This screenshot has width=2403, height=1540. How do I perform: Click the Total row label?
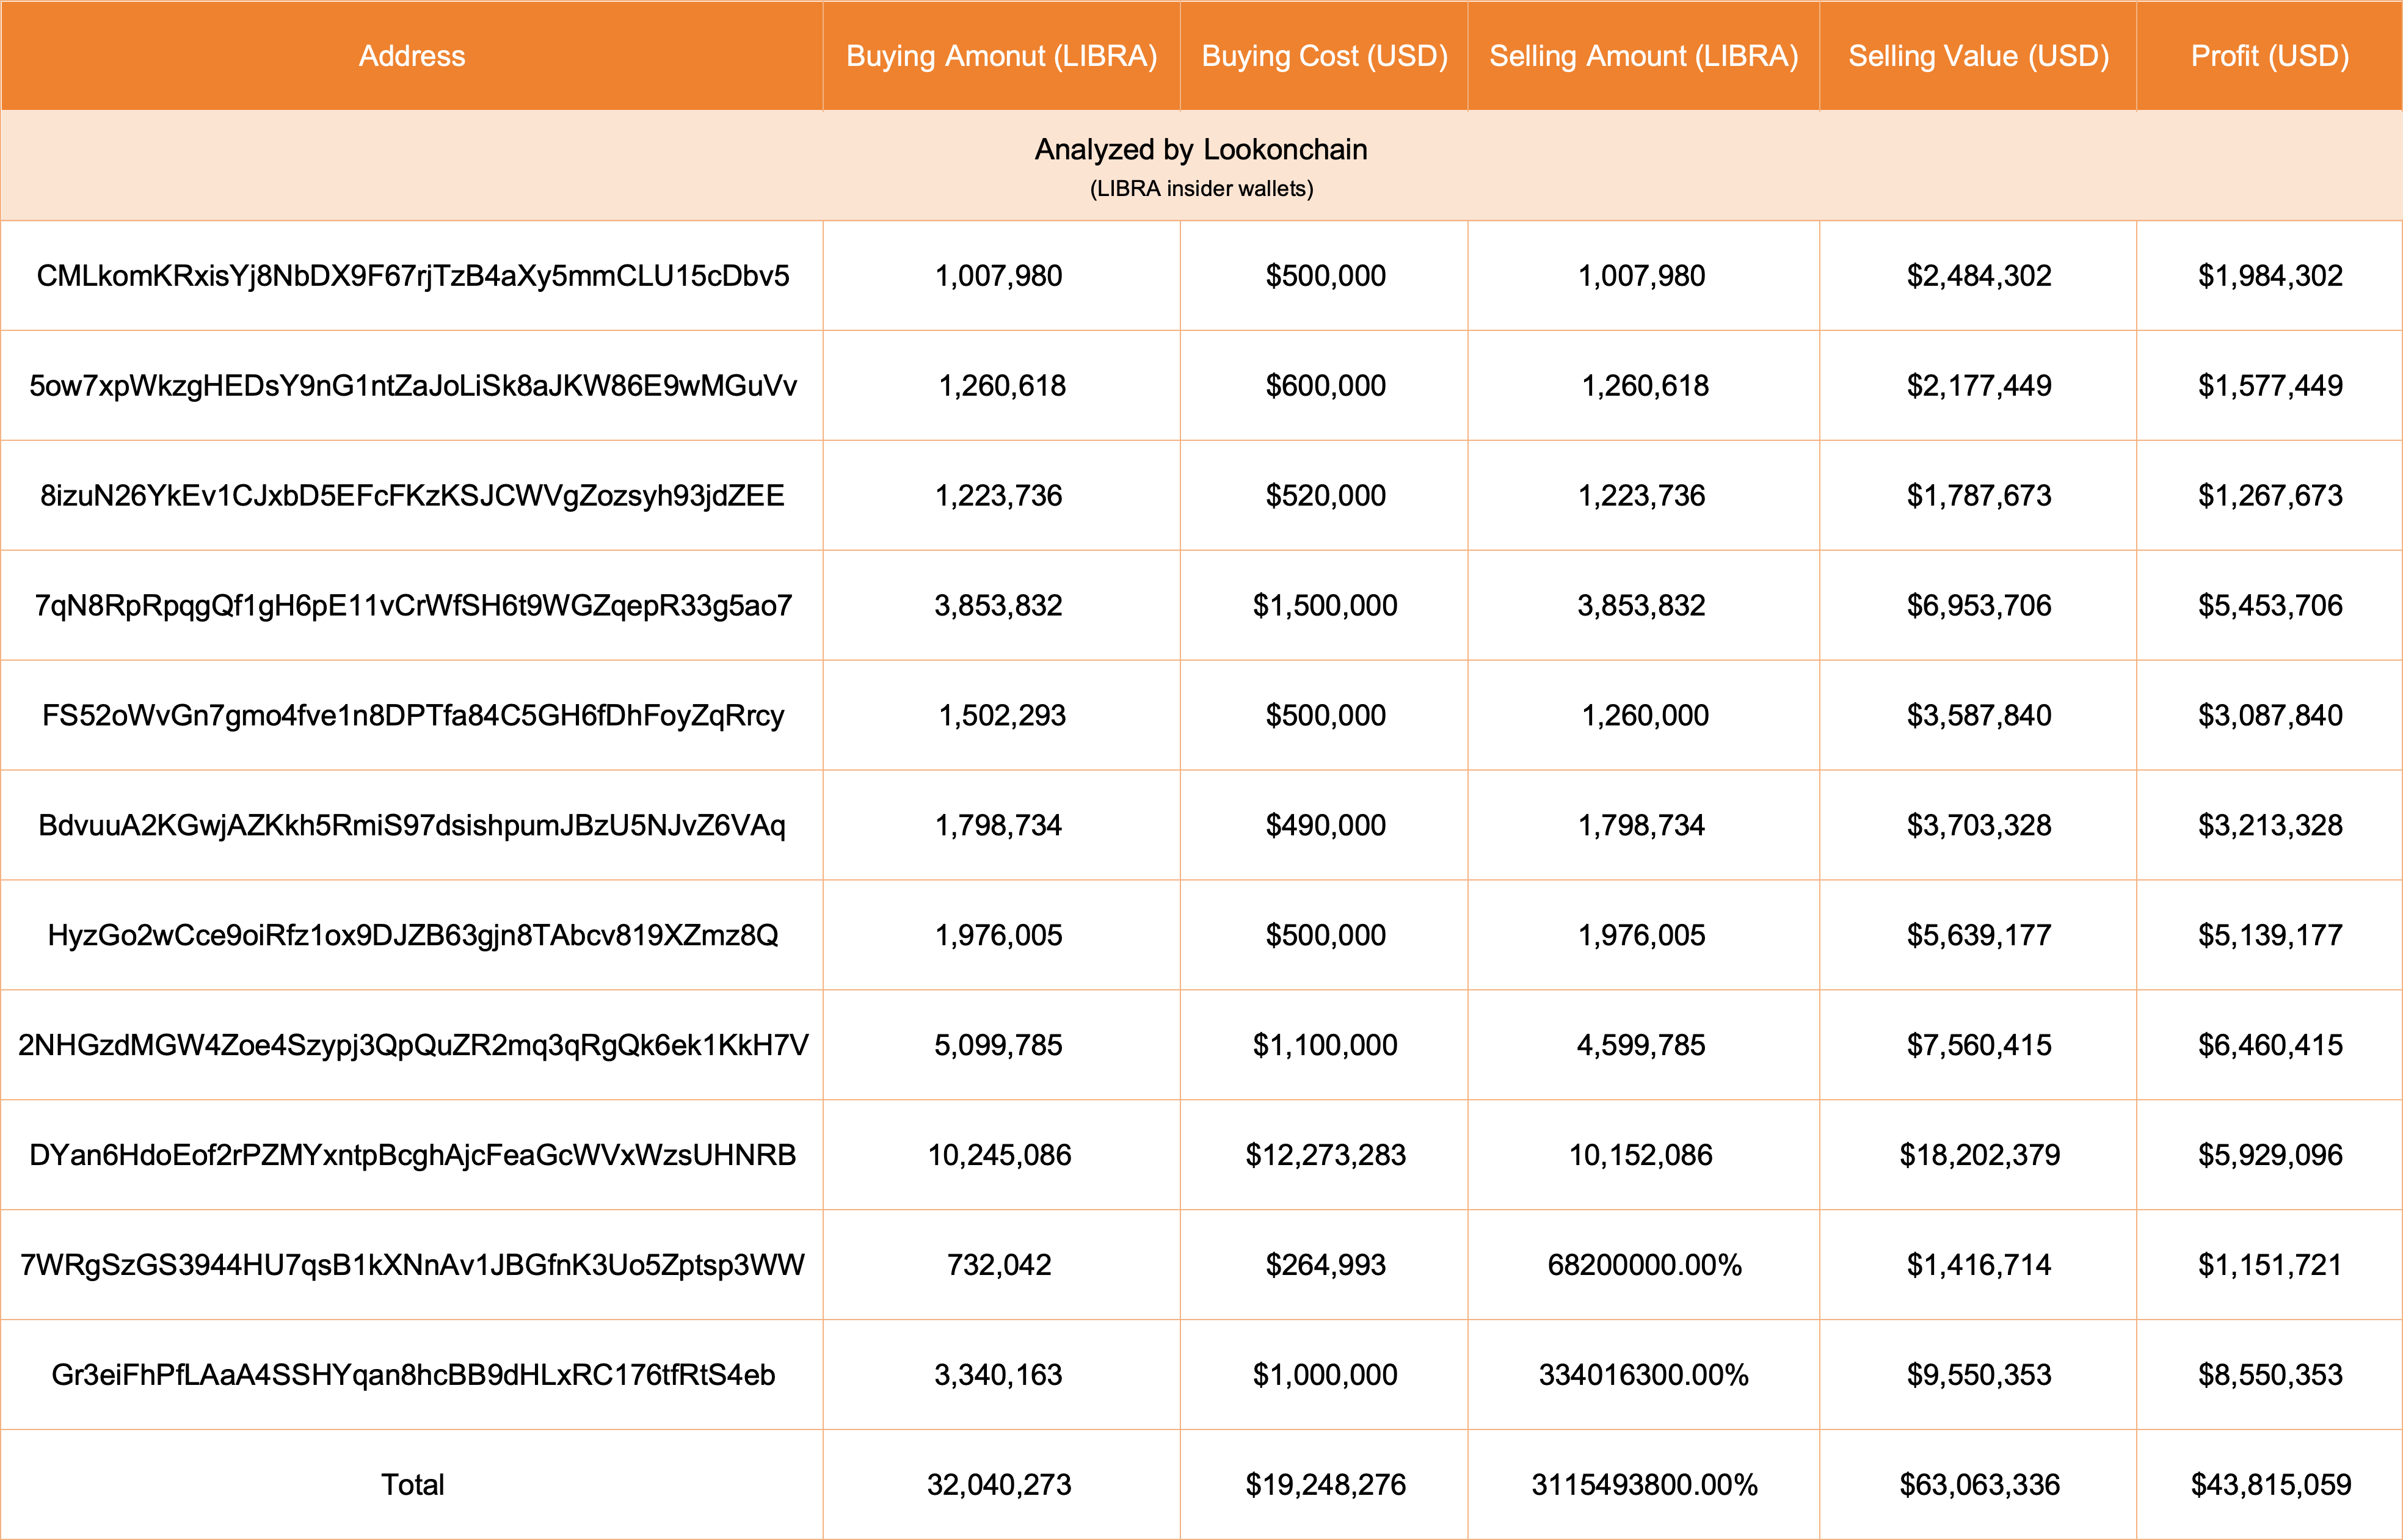pos(412,1485)
